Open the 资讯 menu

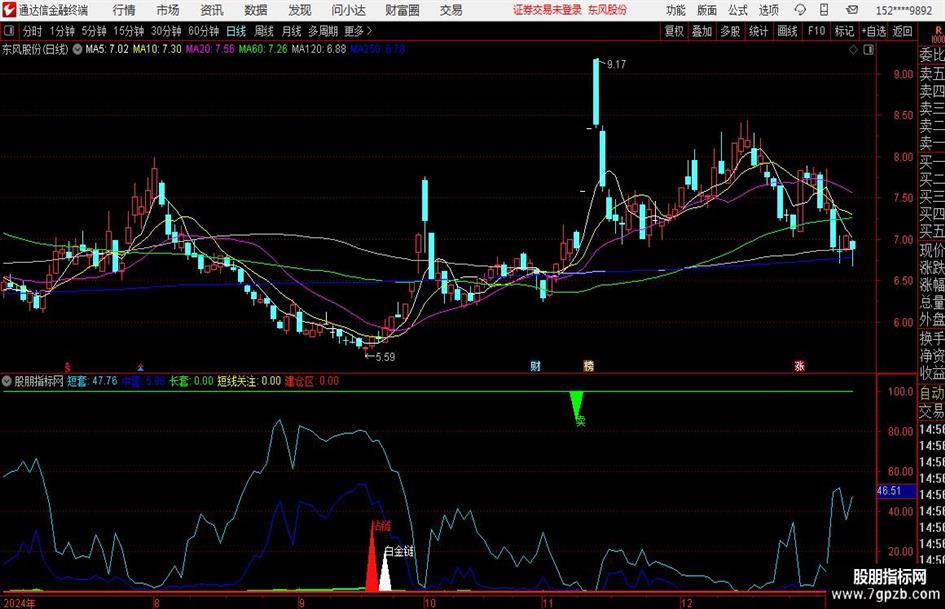(x=212, y=10)
